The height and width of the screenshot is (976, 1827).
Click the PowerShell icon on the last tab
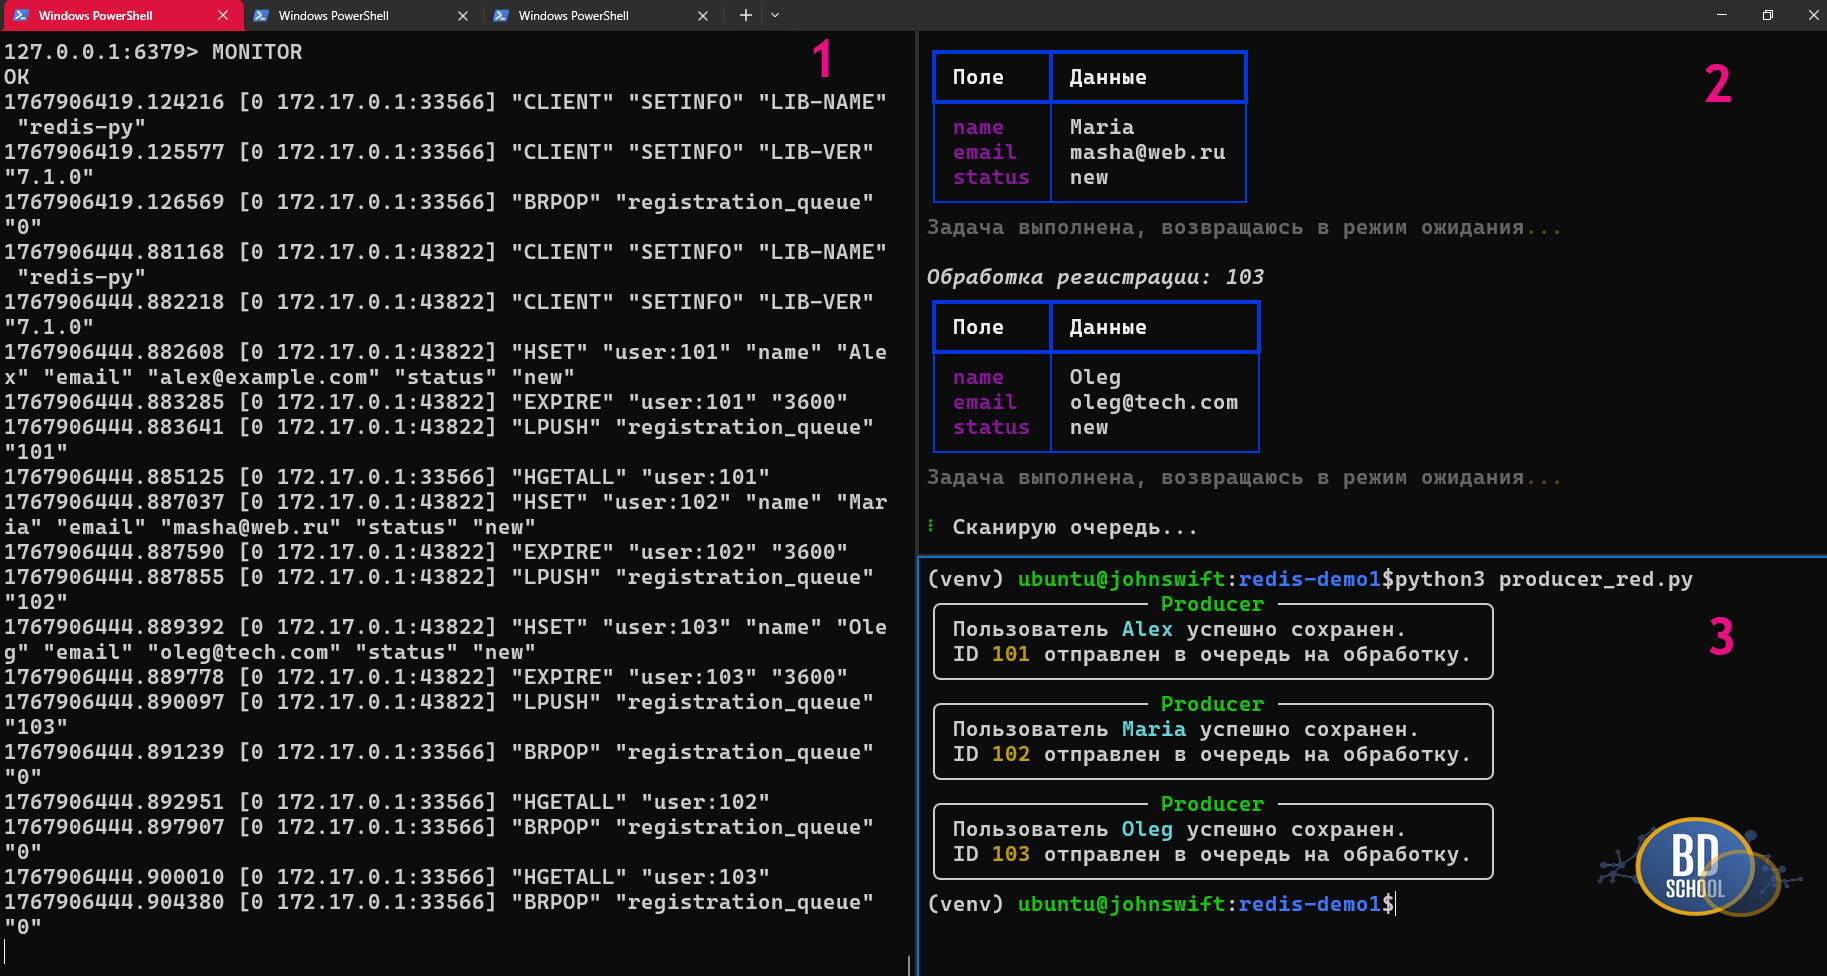[501, 15]
